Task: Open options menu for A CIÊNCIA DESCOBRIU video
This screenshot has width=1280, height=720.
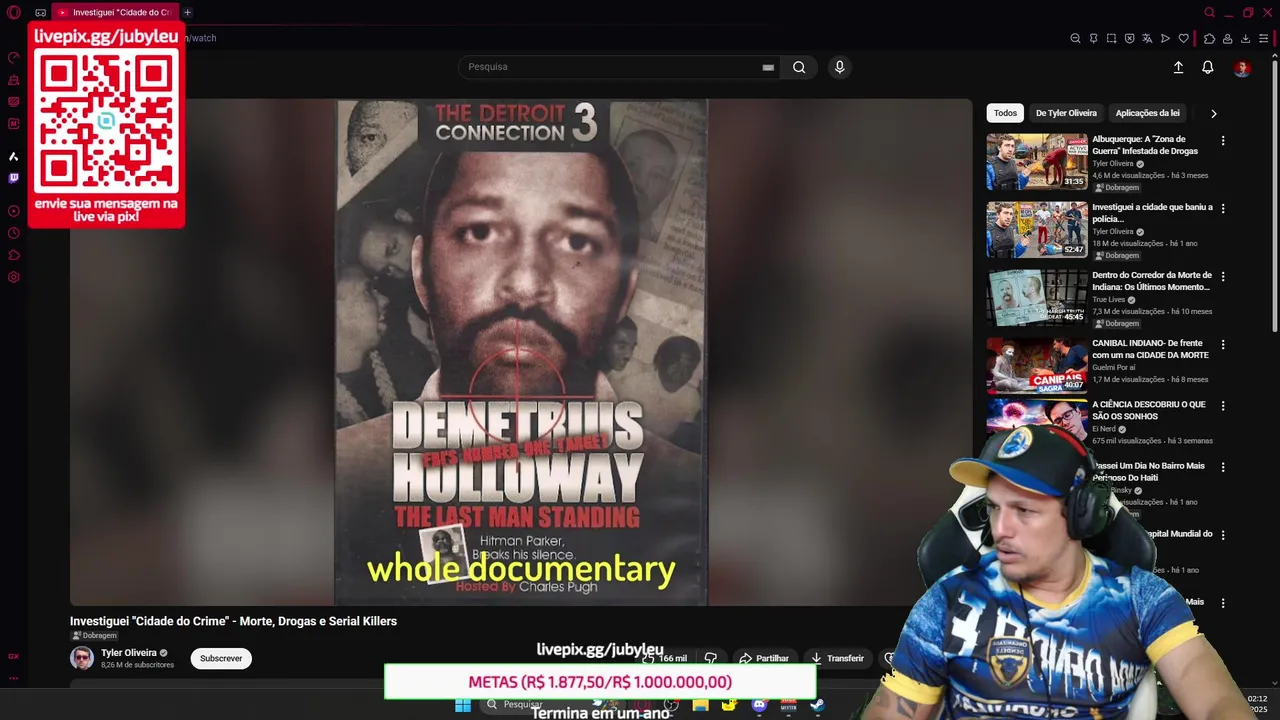Action: coord(1223,406)
